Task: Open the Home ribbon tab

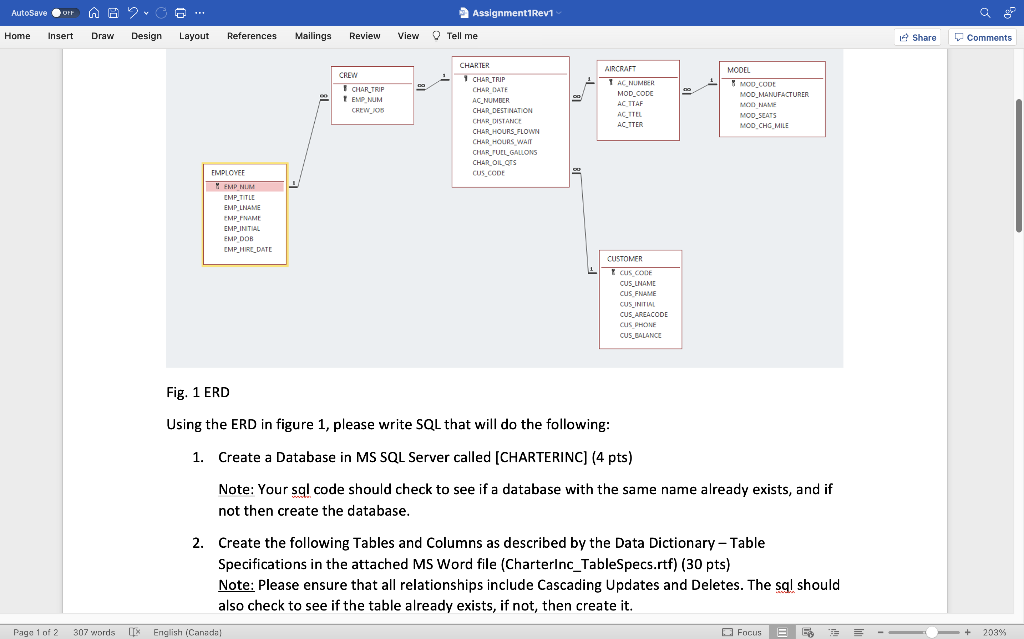Action: point(17,36)
